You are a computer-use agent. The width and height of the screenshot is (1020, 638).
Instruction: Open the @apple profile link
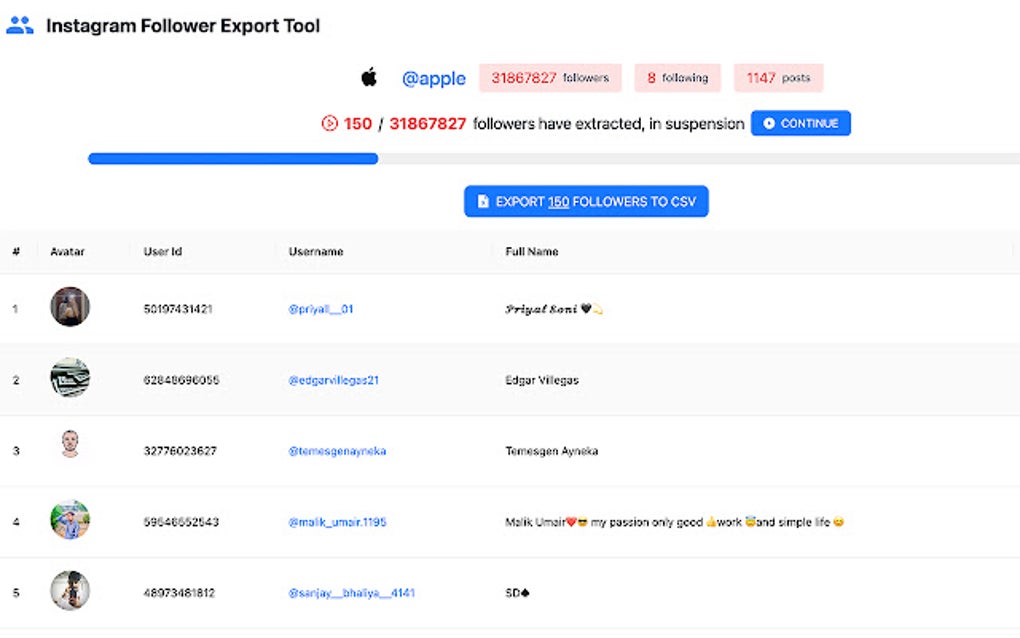pos(434,78)
